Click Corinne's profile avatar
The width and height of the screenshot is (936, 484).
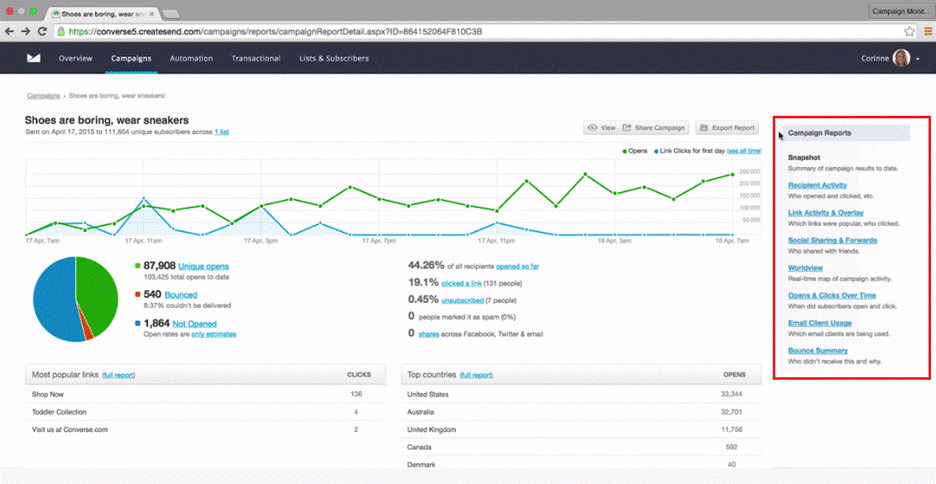click(x=901, y=58)
